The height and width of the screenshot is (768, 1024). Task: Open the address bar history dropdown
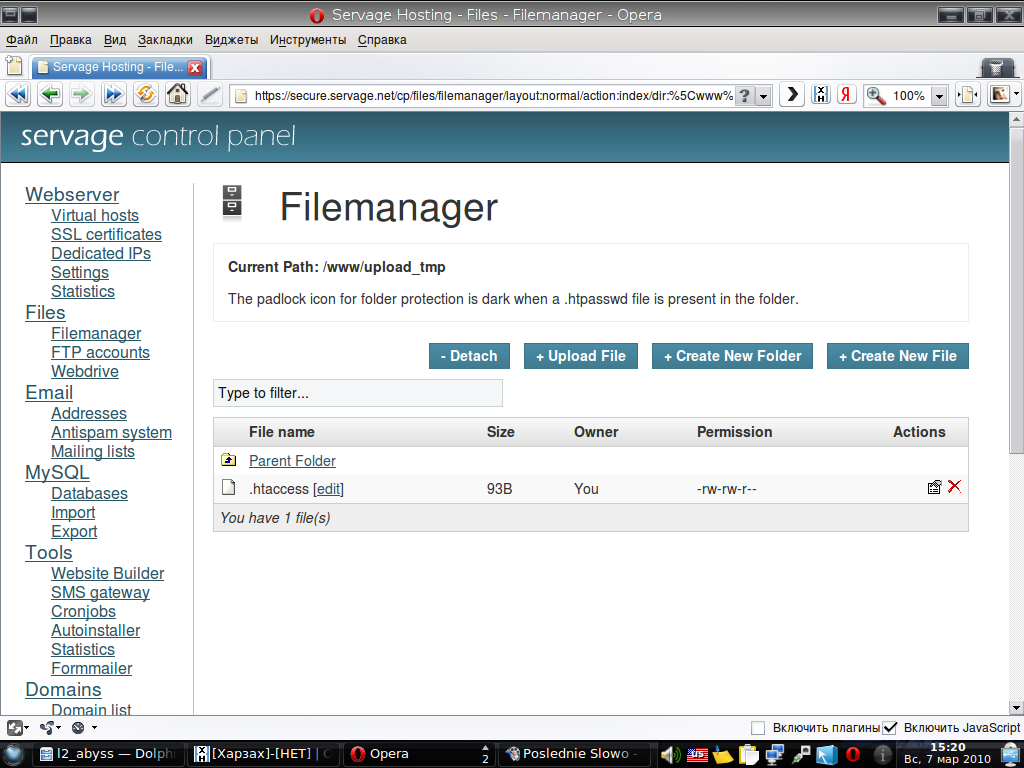click(763, 96)
